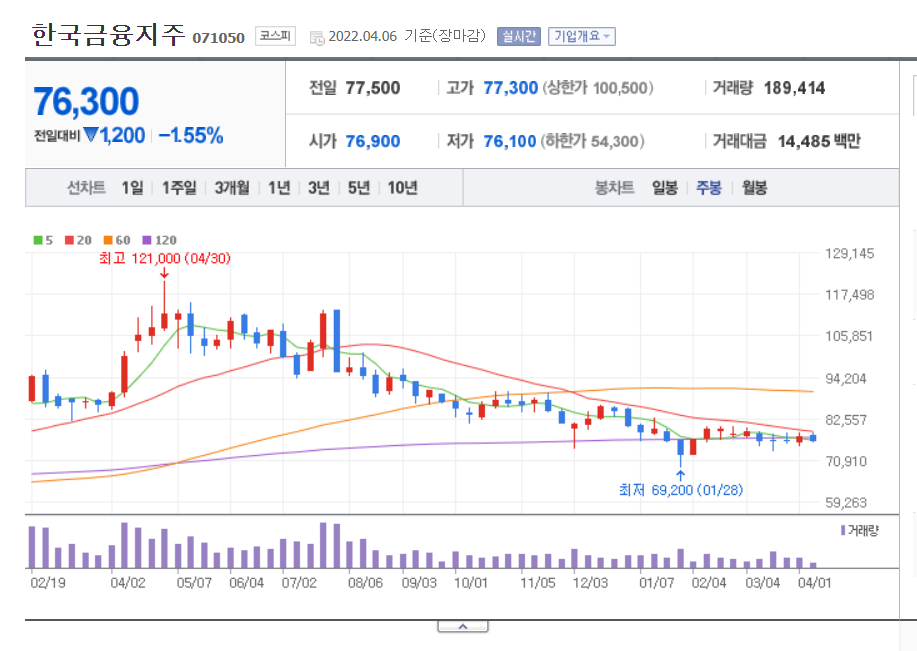
Task: Switch to the 3개월 line chart
Action: coord(232,188)
